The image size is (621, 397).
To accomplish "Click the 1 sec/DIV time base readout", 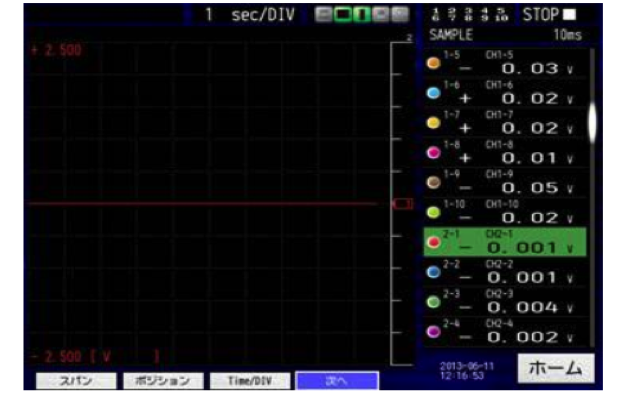I will [x=250, y=15].
